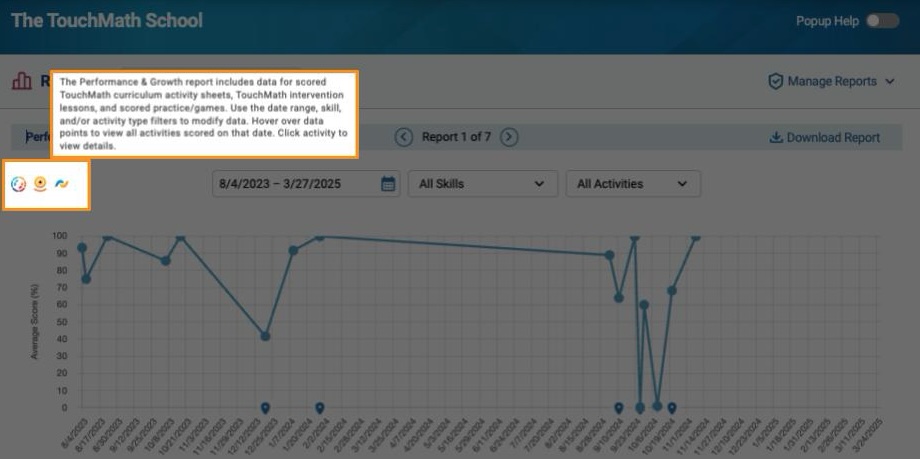
Task: Click the Download Report button
Action: [x=824, y=137]
